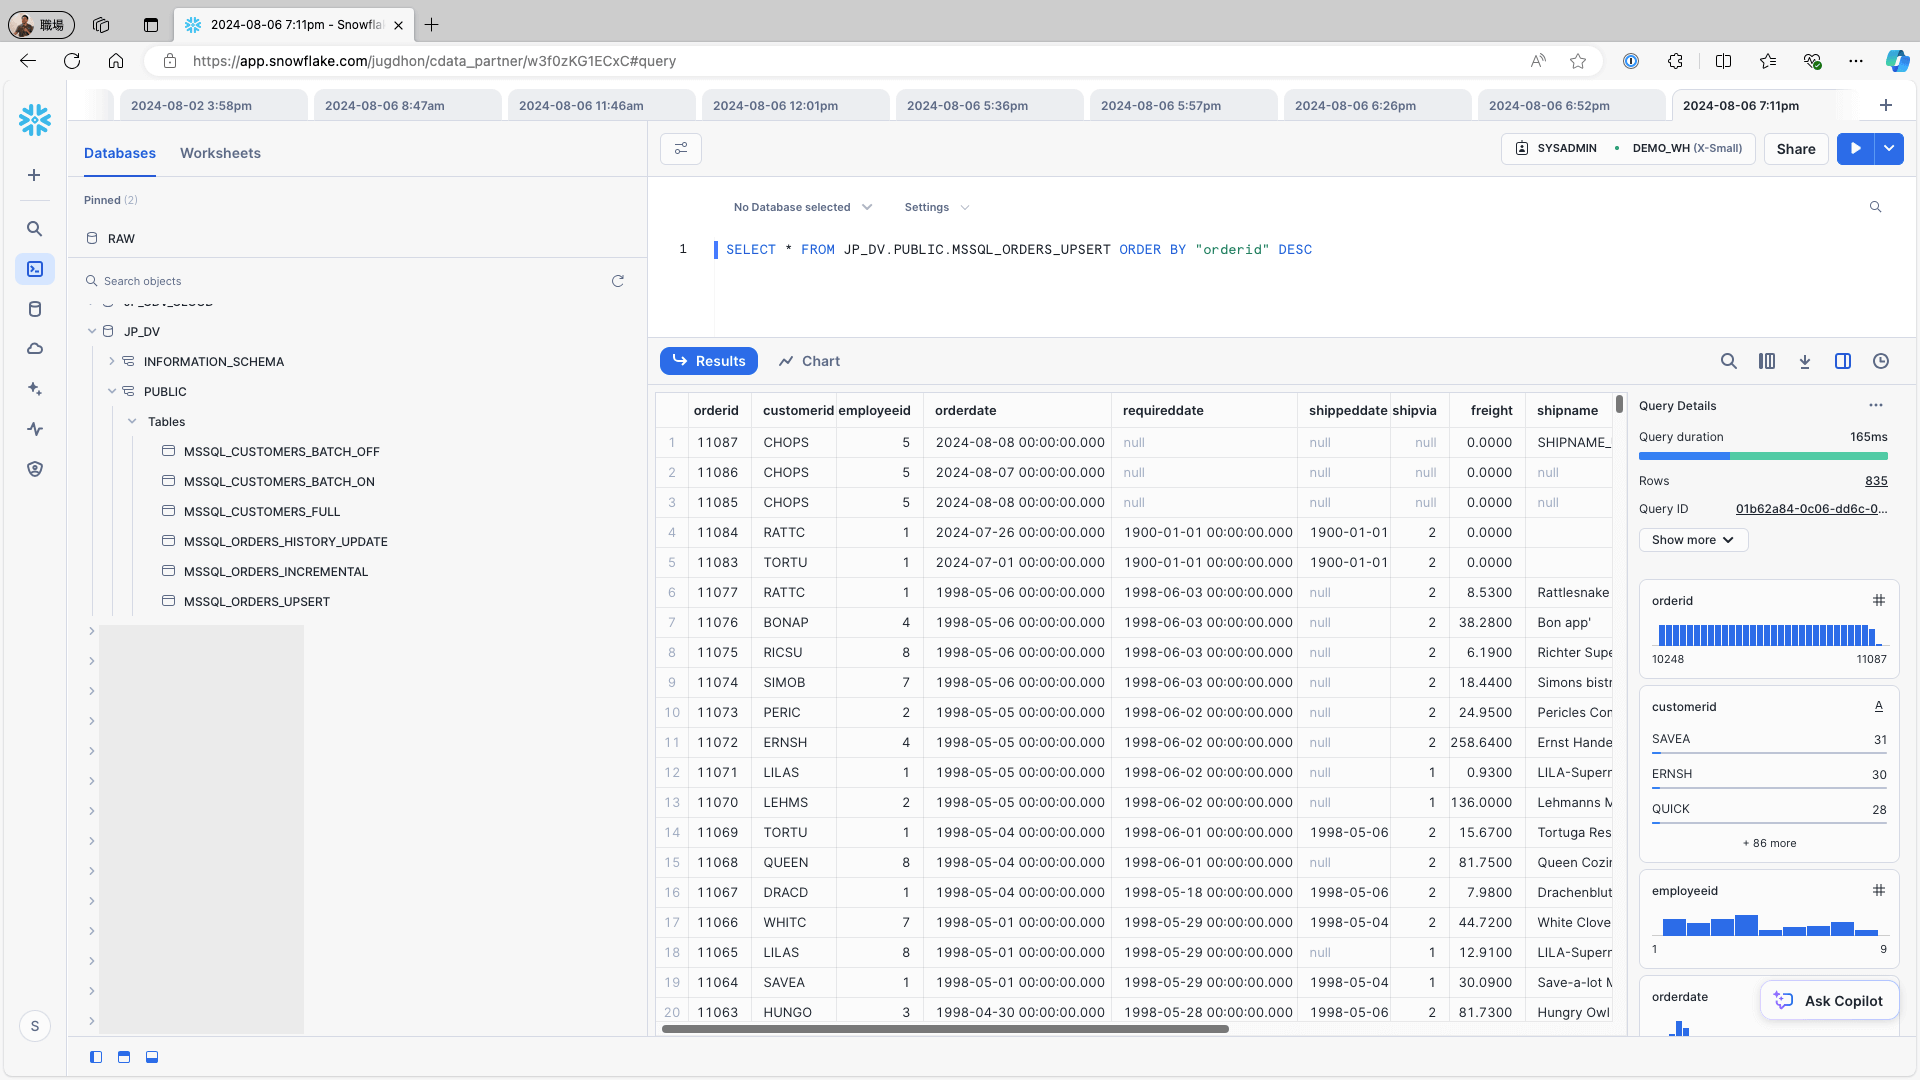Viewport: 1920px width, 1080px height.
Task: Switch to the Chart view tab
Action: [x=810, y=361]
